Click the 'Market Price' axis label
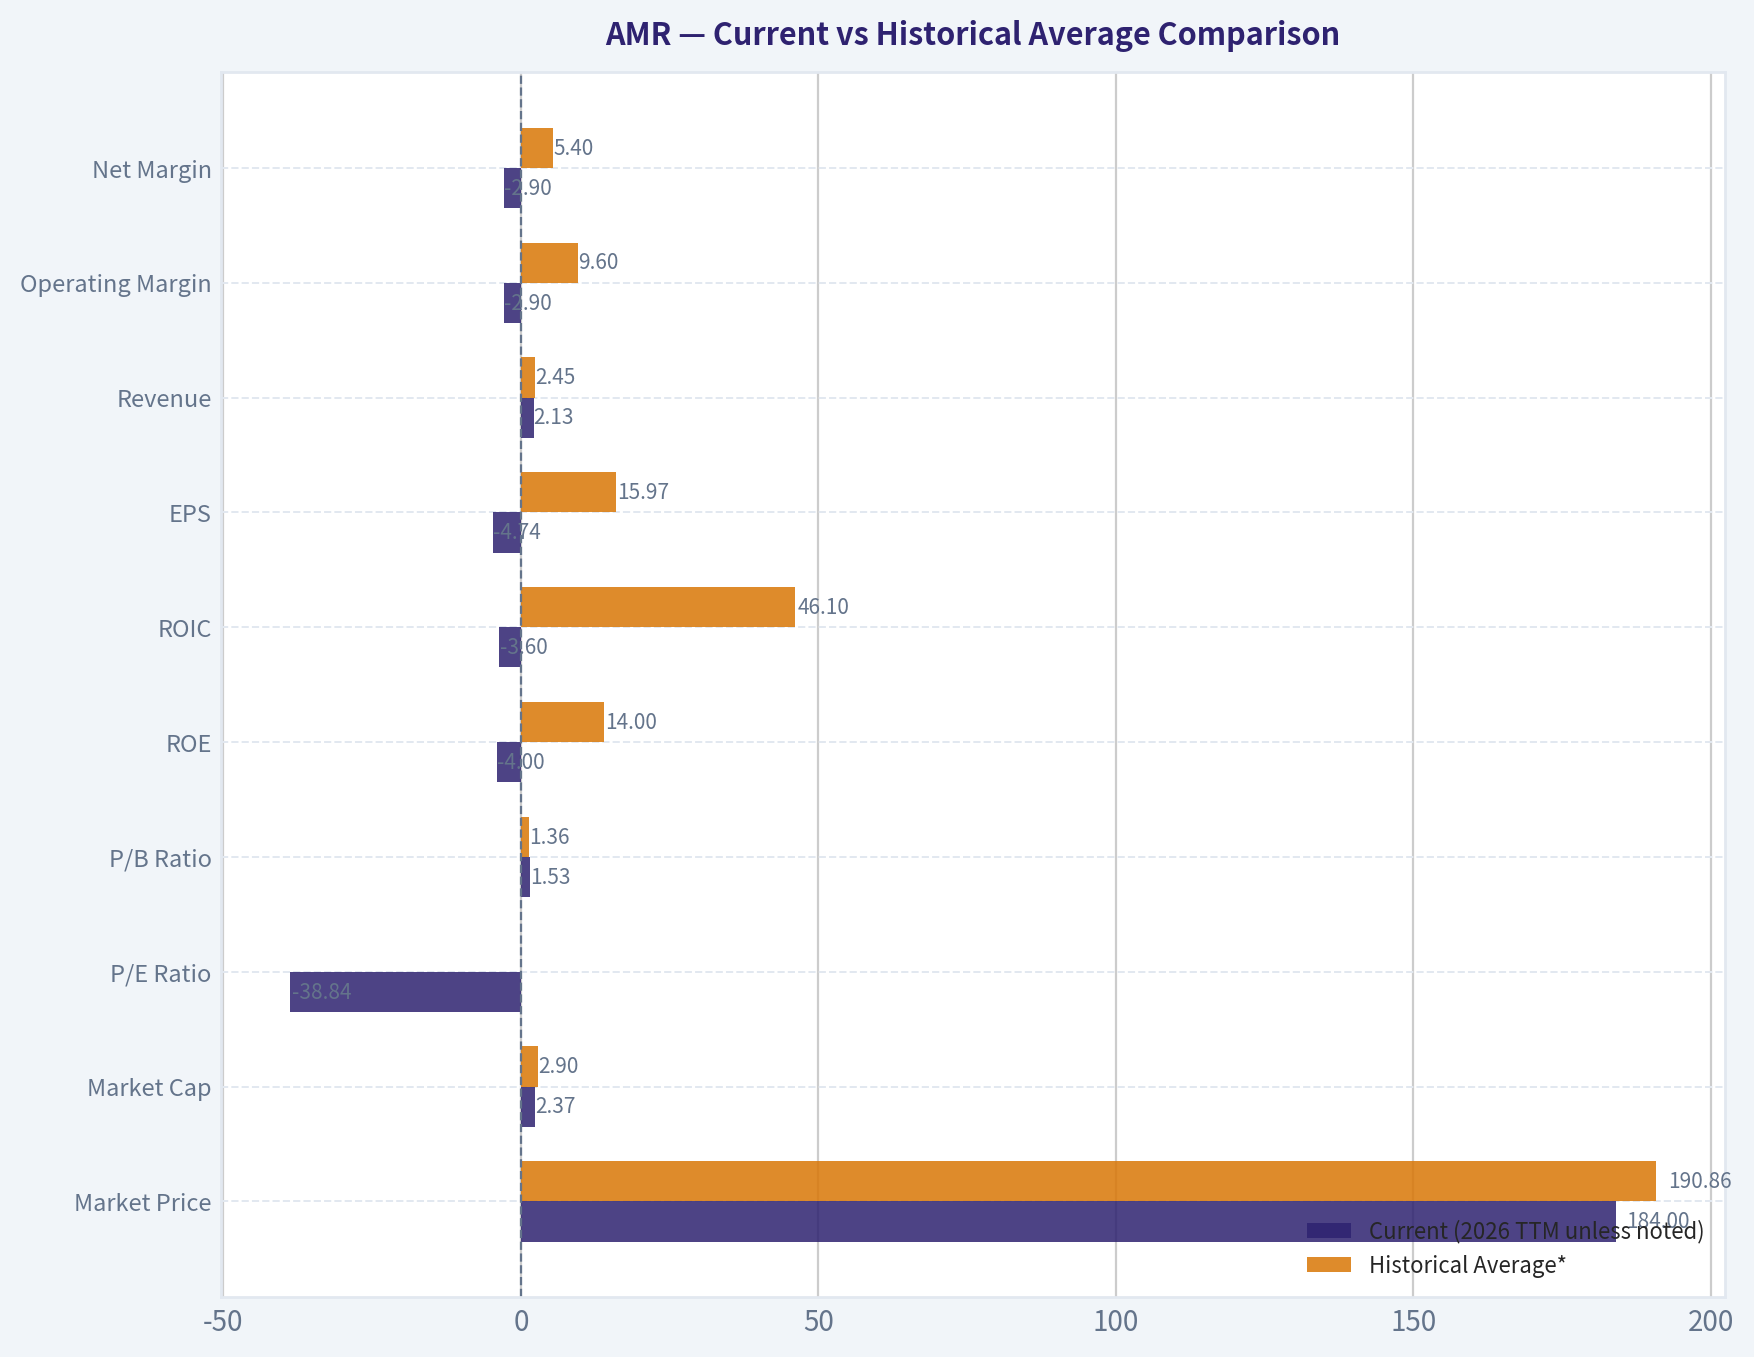This screenshot has width=1754, height=1357. (143, 1203)
